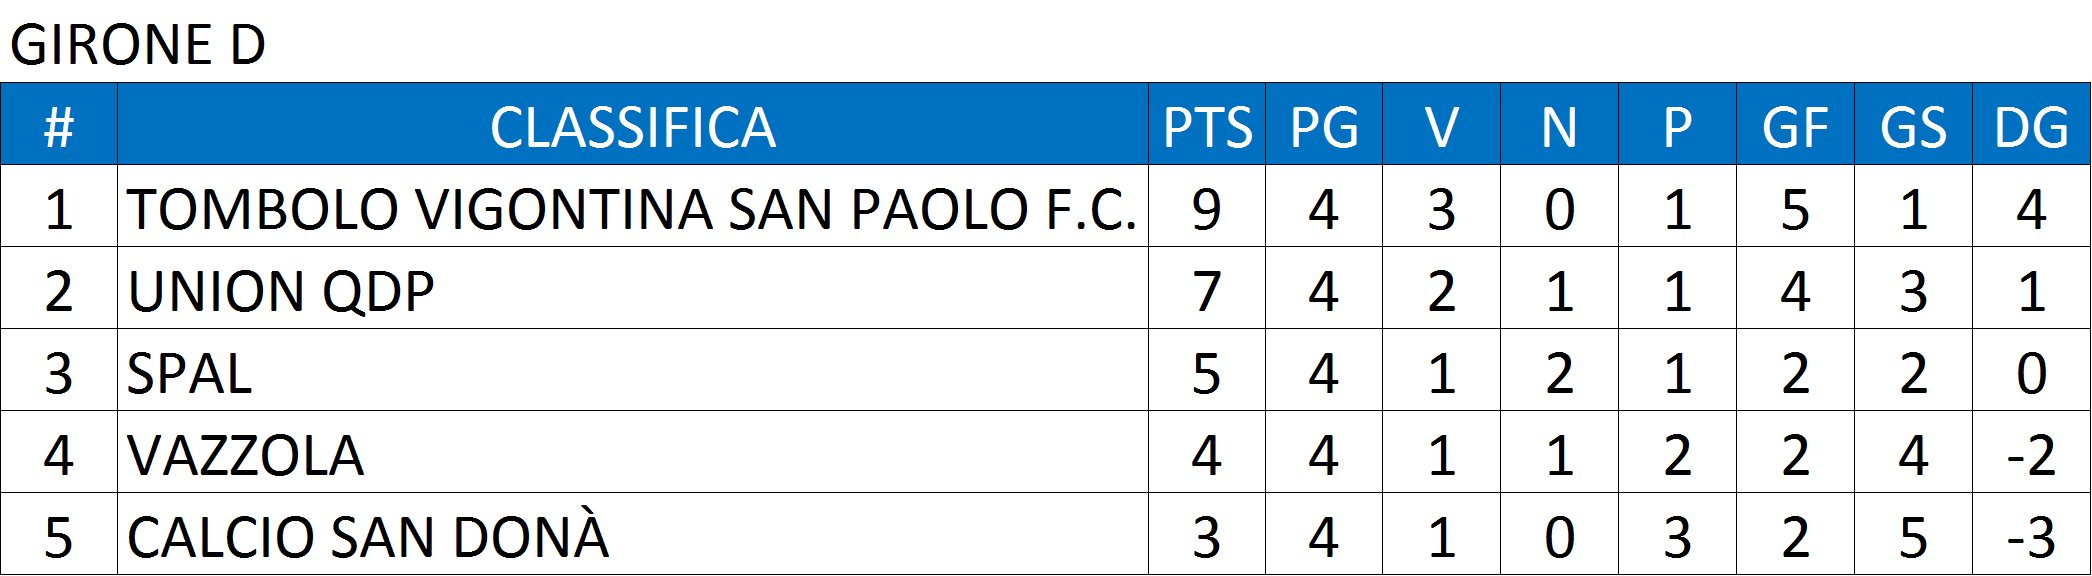Select the VAZZOLA team cell
Image resolution: width=2092 pixels, height=576 pixels.
(633, 453)
